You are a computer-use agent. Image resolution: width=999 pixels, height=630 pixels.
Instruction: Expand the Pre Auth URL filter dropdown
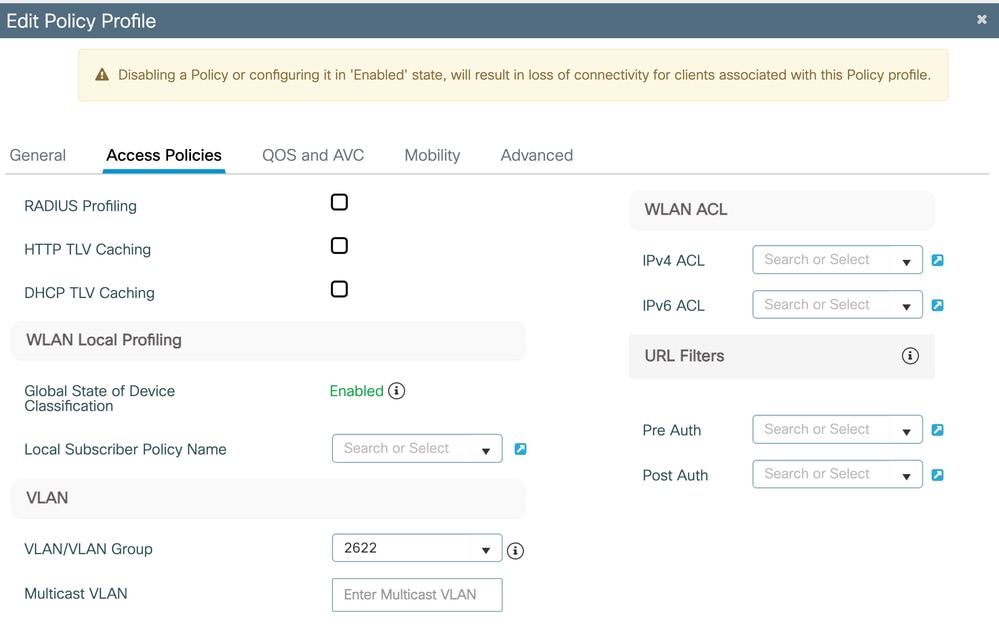point(837,429)
